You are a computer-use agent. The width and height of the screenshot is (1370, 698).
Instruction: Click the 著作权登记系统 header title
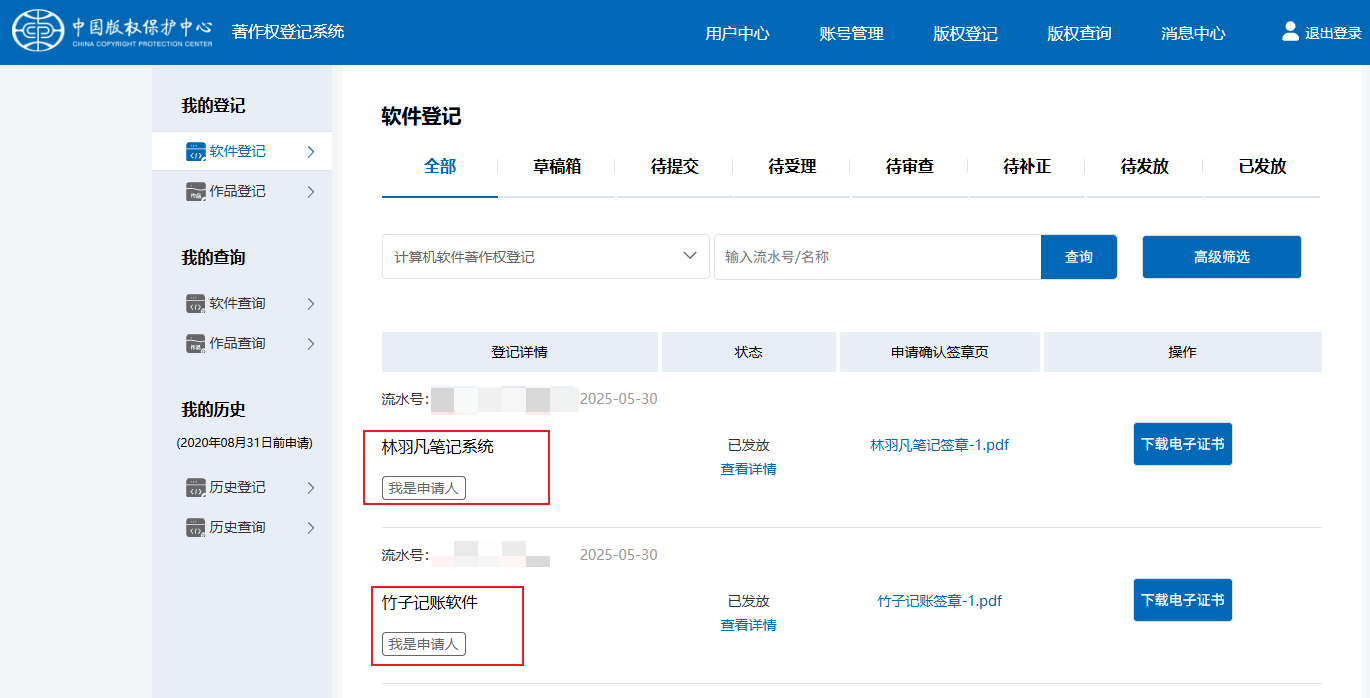288,32
